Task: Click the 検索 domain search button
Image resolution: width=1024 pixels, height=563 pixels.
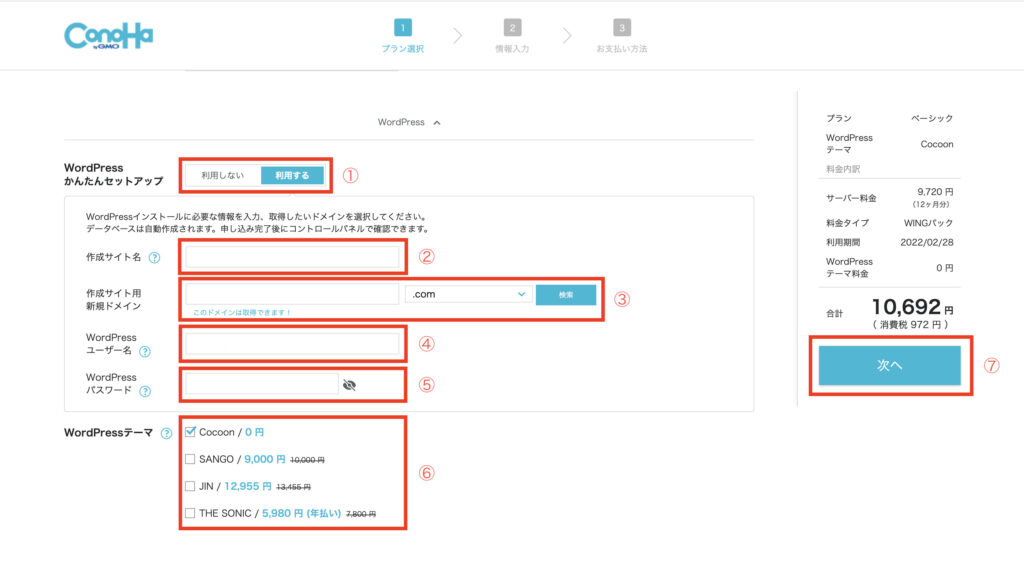Action: click(x=566, y=295)
